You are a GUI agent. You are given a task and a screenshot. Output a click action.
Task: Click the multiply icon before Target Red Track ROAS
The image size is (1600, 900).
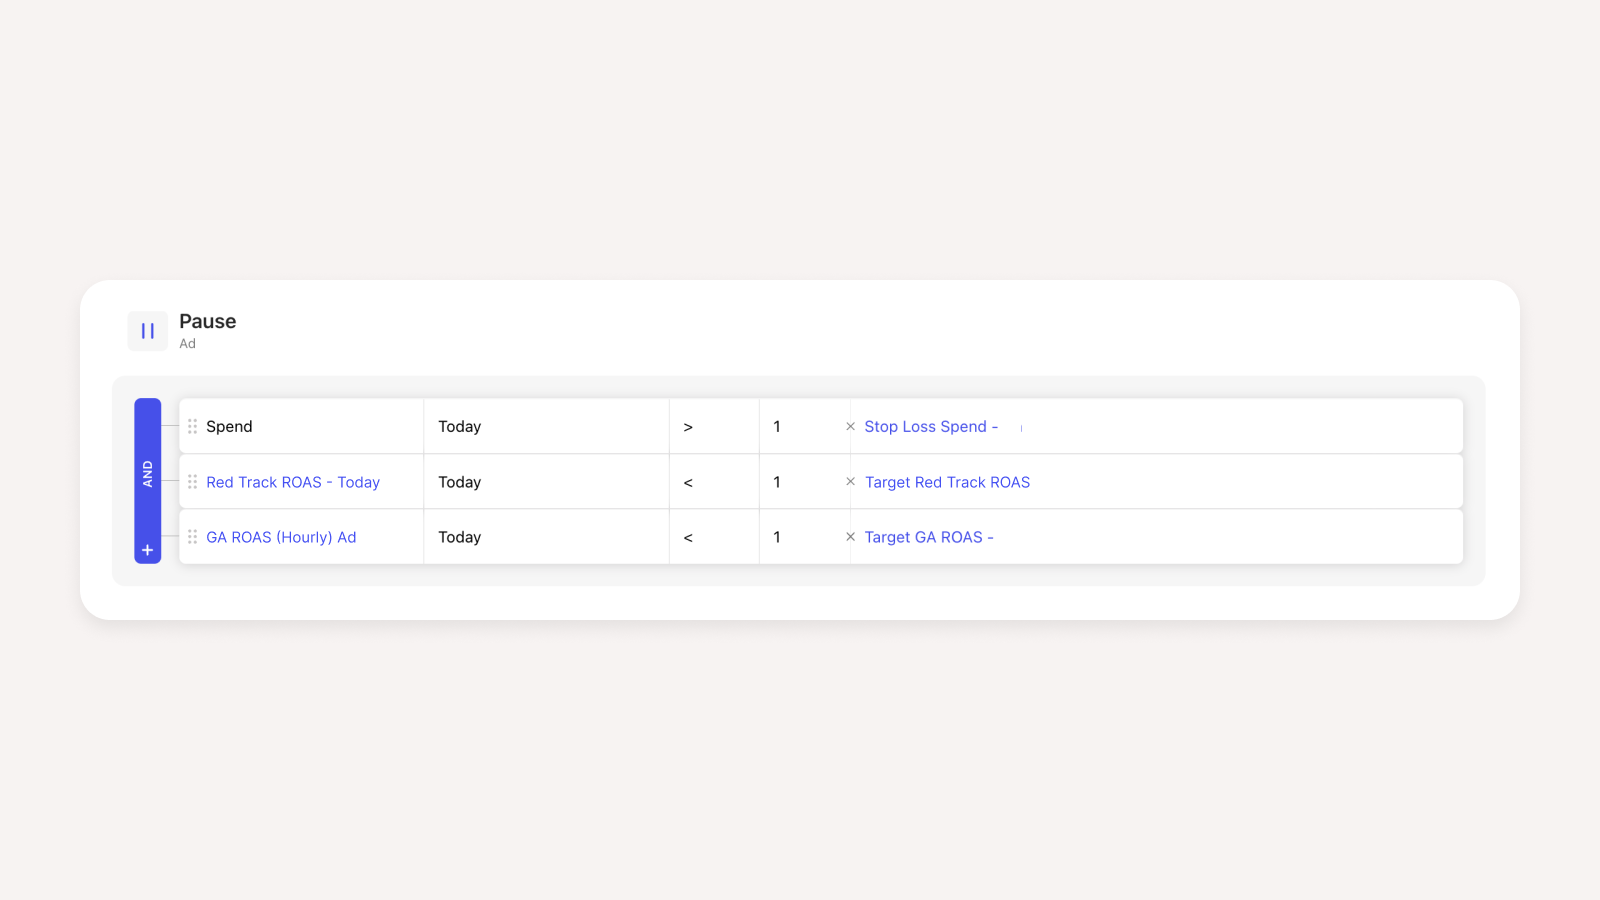[851, 482]
